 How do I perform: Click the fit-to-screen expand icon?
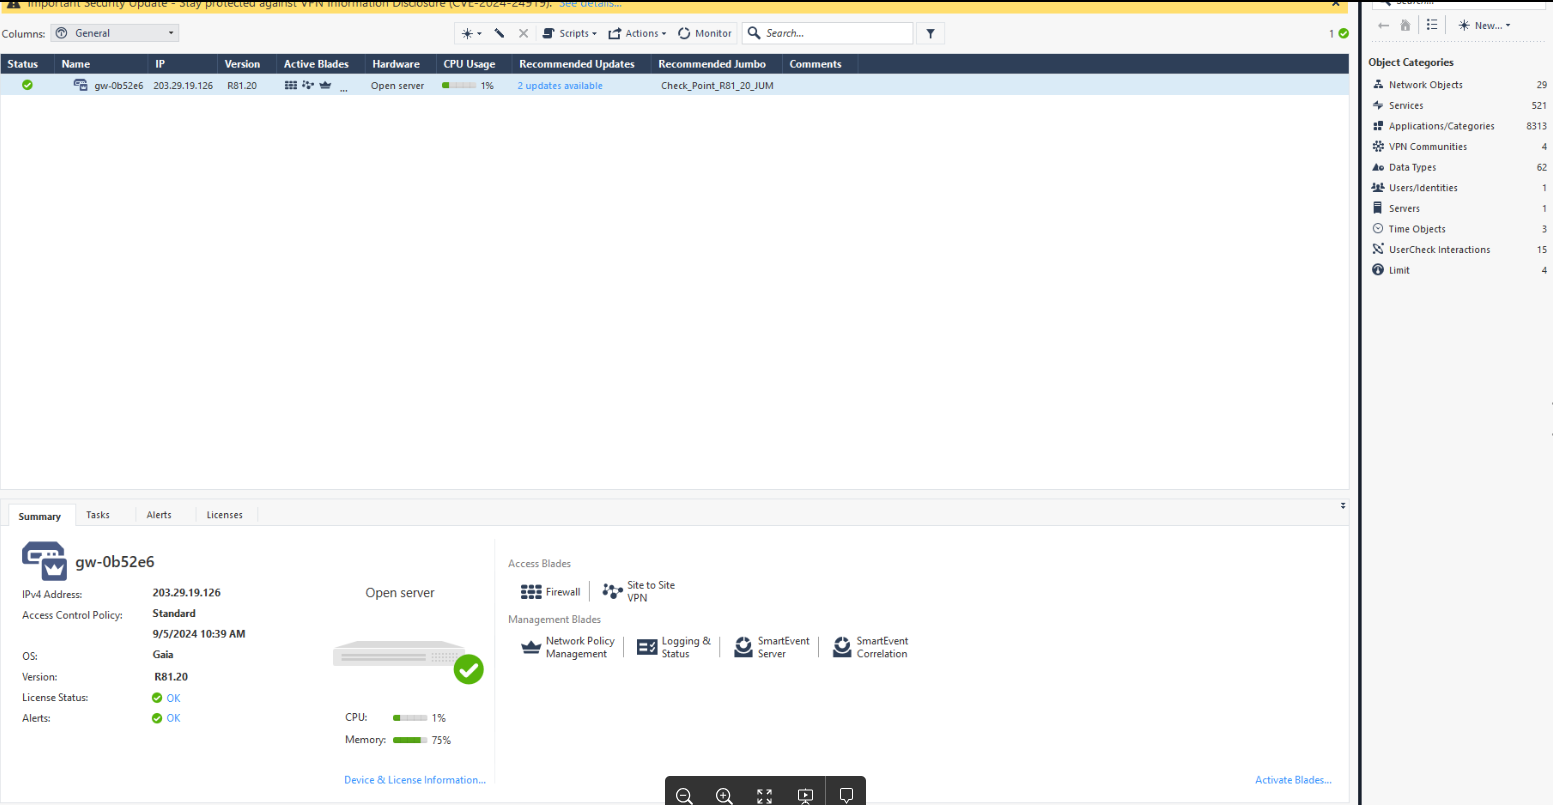click(764, 796)
